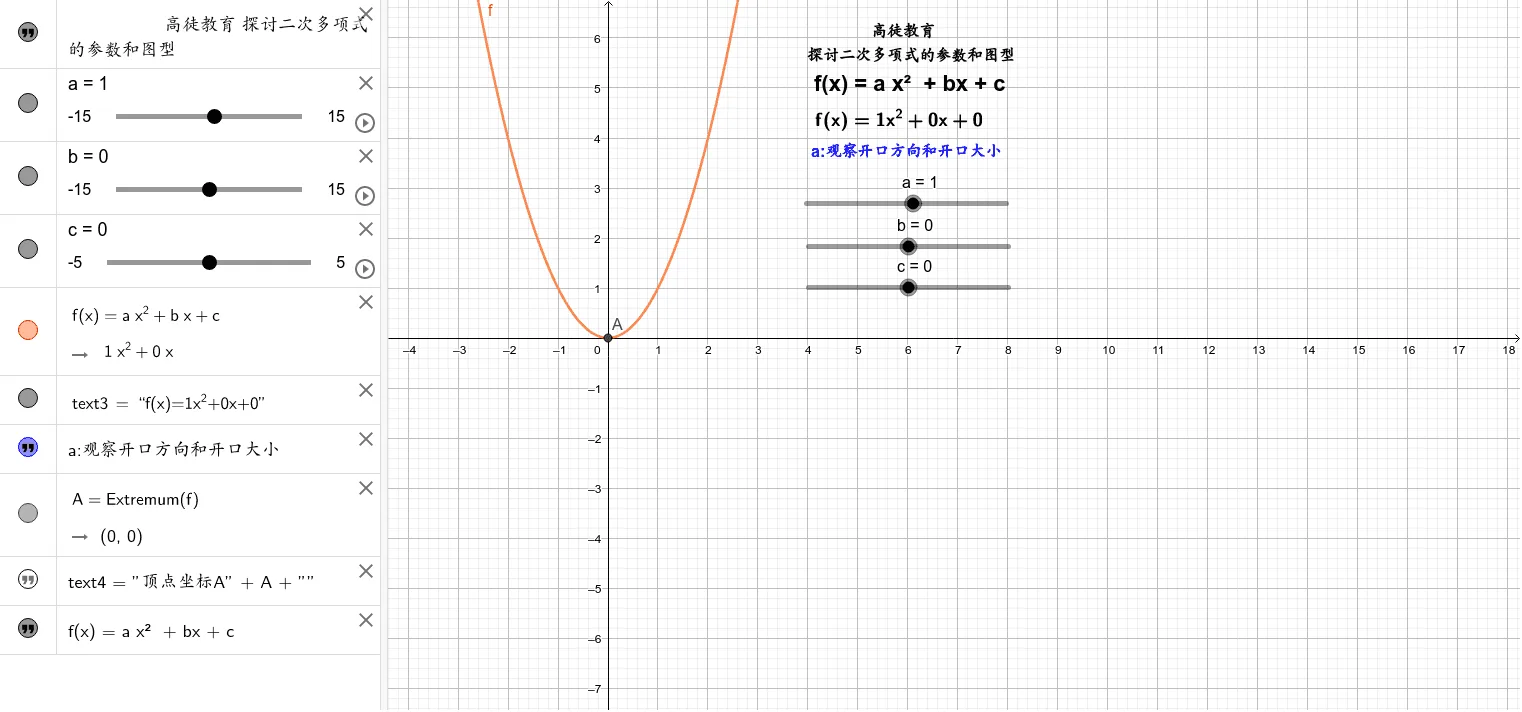Click the c = 0 slider knob on graph

[908, 288]
